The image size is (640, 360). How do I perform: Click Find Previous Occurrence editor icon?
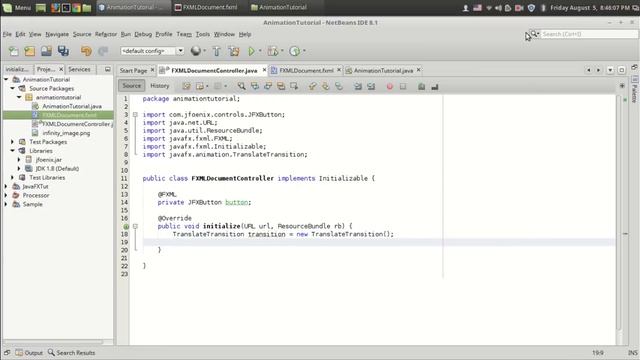(x=255, y=86)
